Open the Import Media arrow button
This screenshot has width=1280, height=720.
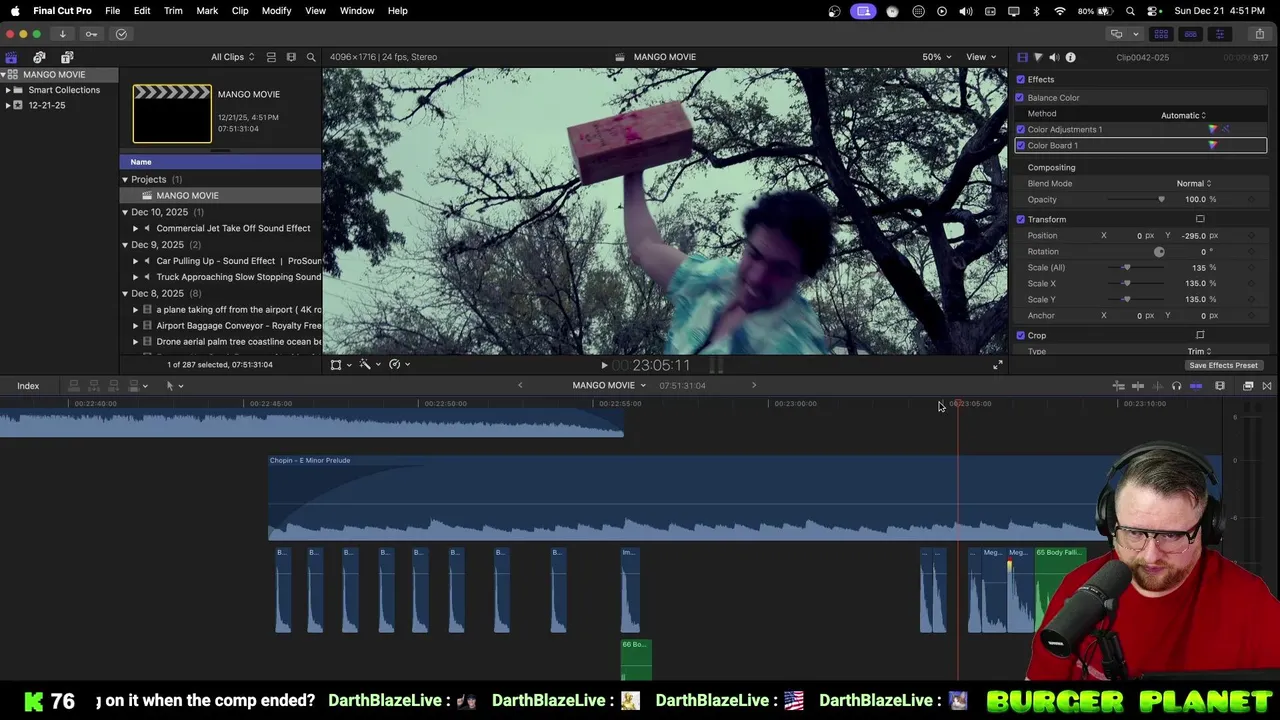(x=62, y=34)
